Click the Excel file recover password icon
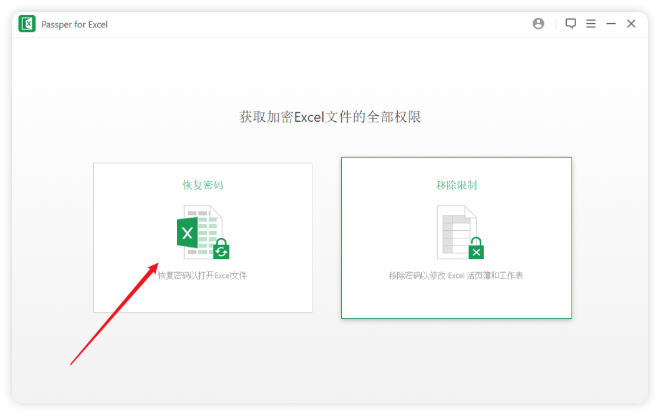 click(x=202, y=233)
